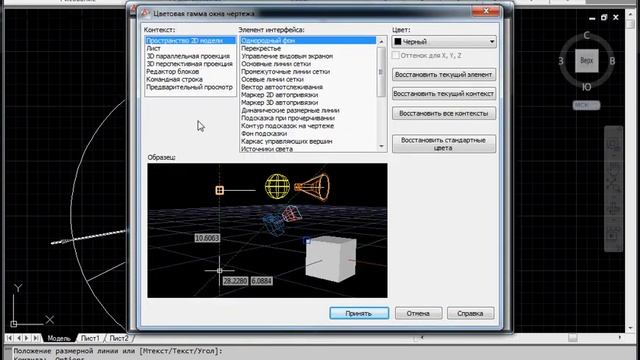Select 'Перекрестье' interface element

coord(261,48)
